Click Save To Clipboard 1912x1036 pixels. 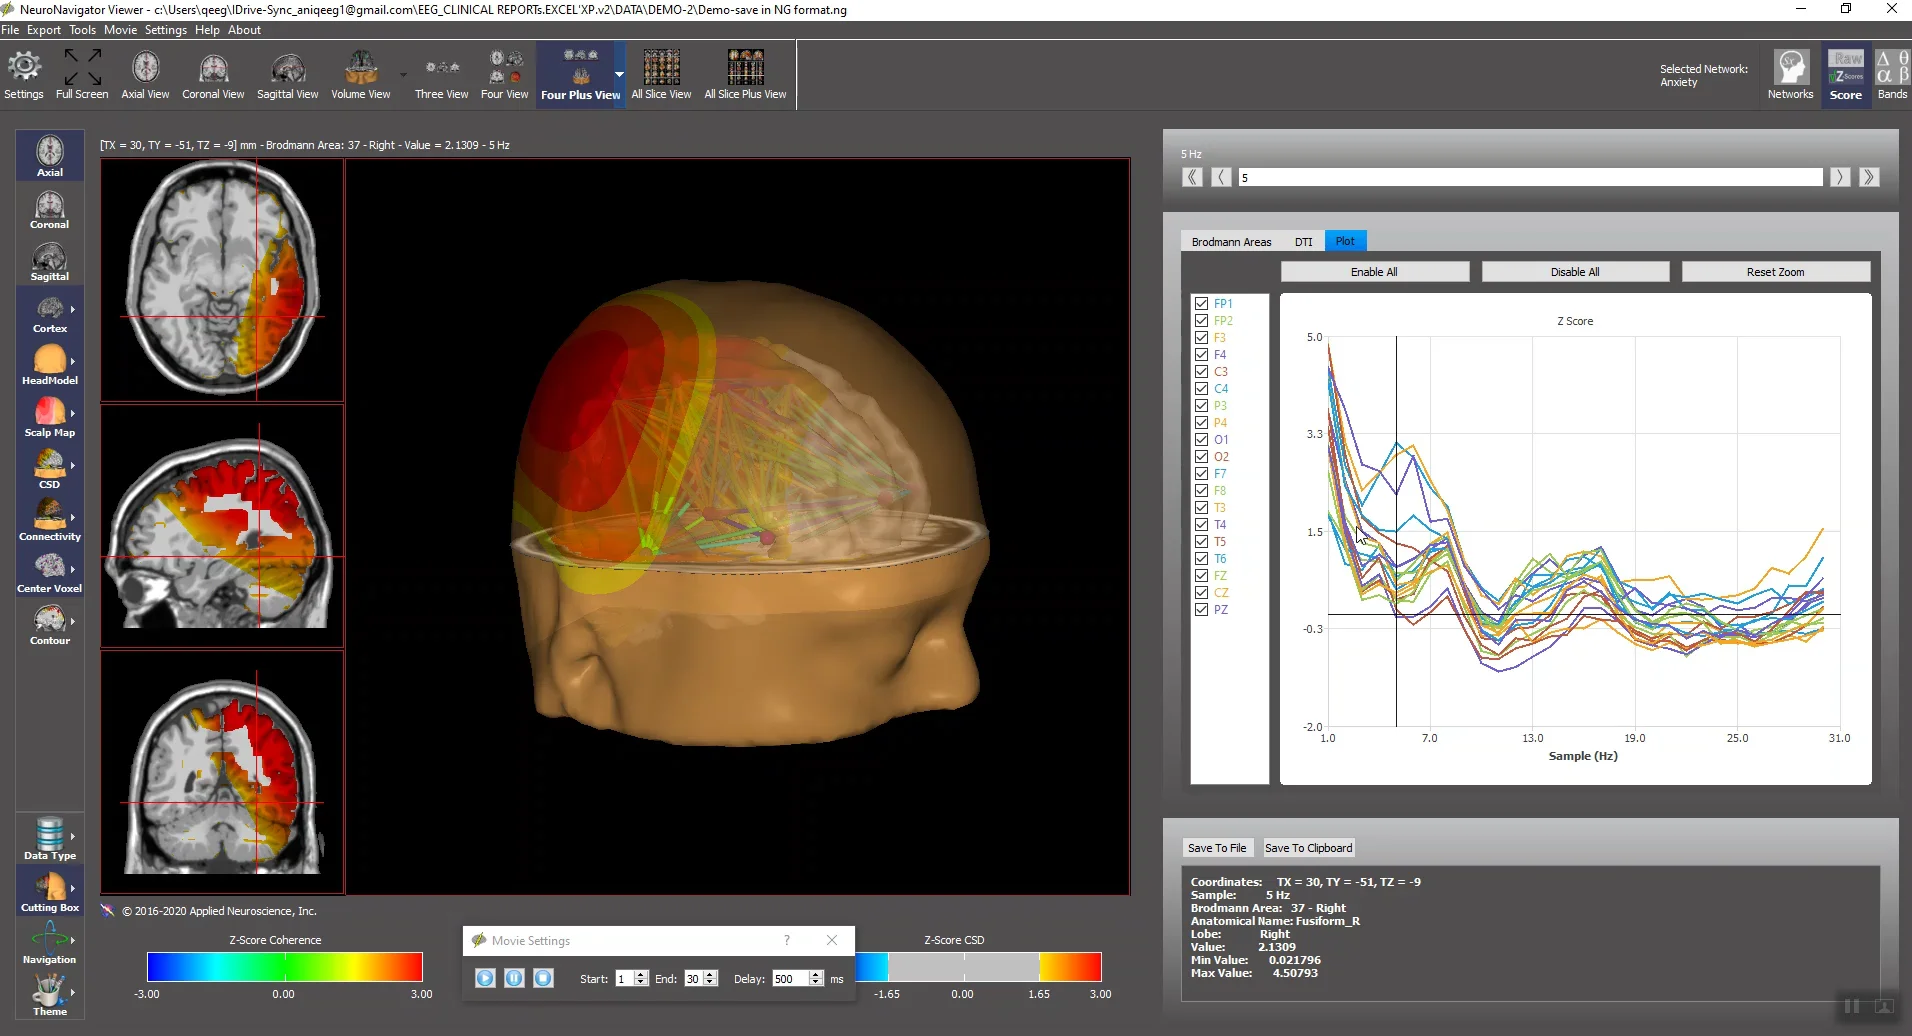click(1308, 847)
